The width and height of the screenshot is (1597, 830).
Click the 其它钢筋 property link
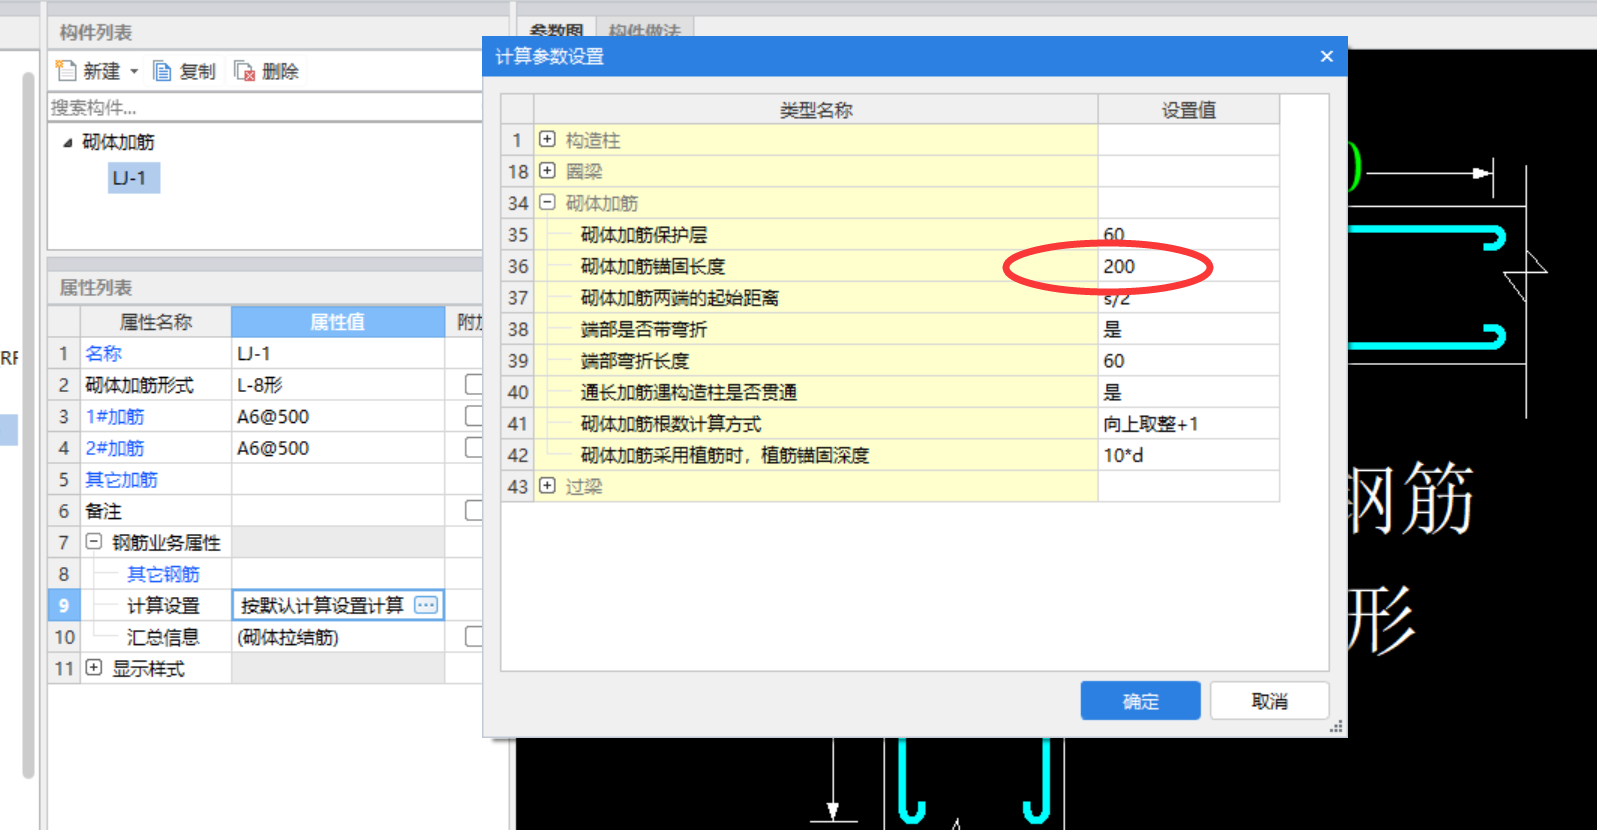click(163, 574)
